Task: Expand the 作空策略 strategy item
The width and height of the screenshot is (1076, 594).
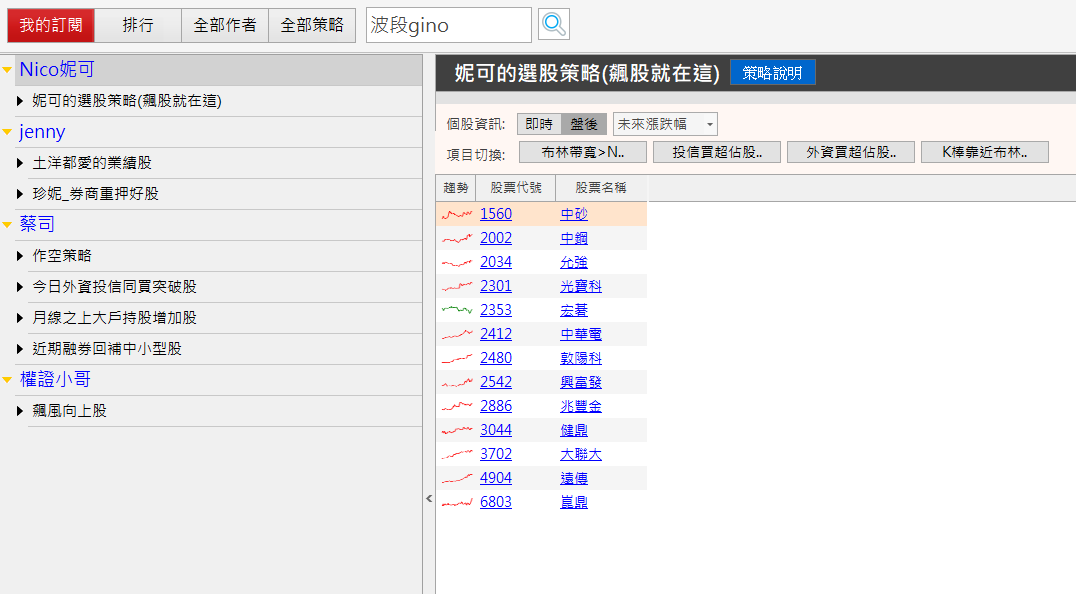Action: (x=20, y=256)
